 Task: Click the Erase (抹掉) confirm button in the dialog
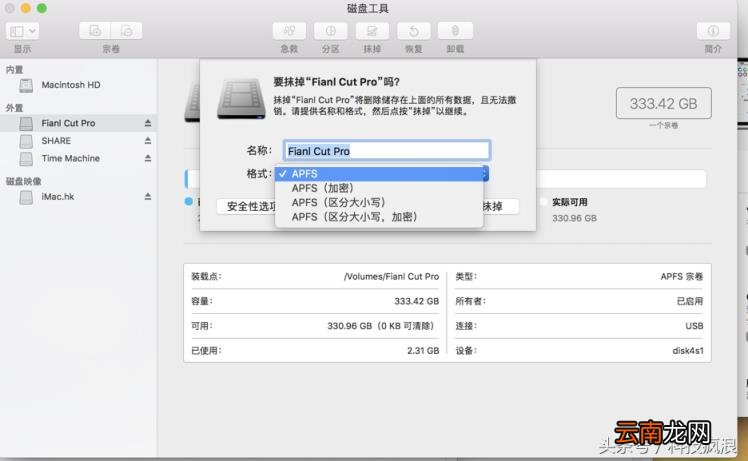[x=501, y=207]
